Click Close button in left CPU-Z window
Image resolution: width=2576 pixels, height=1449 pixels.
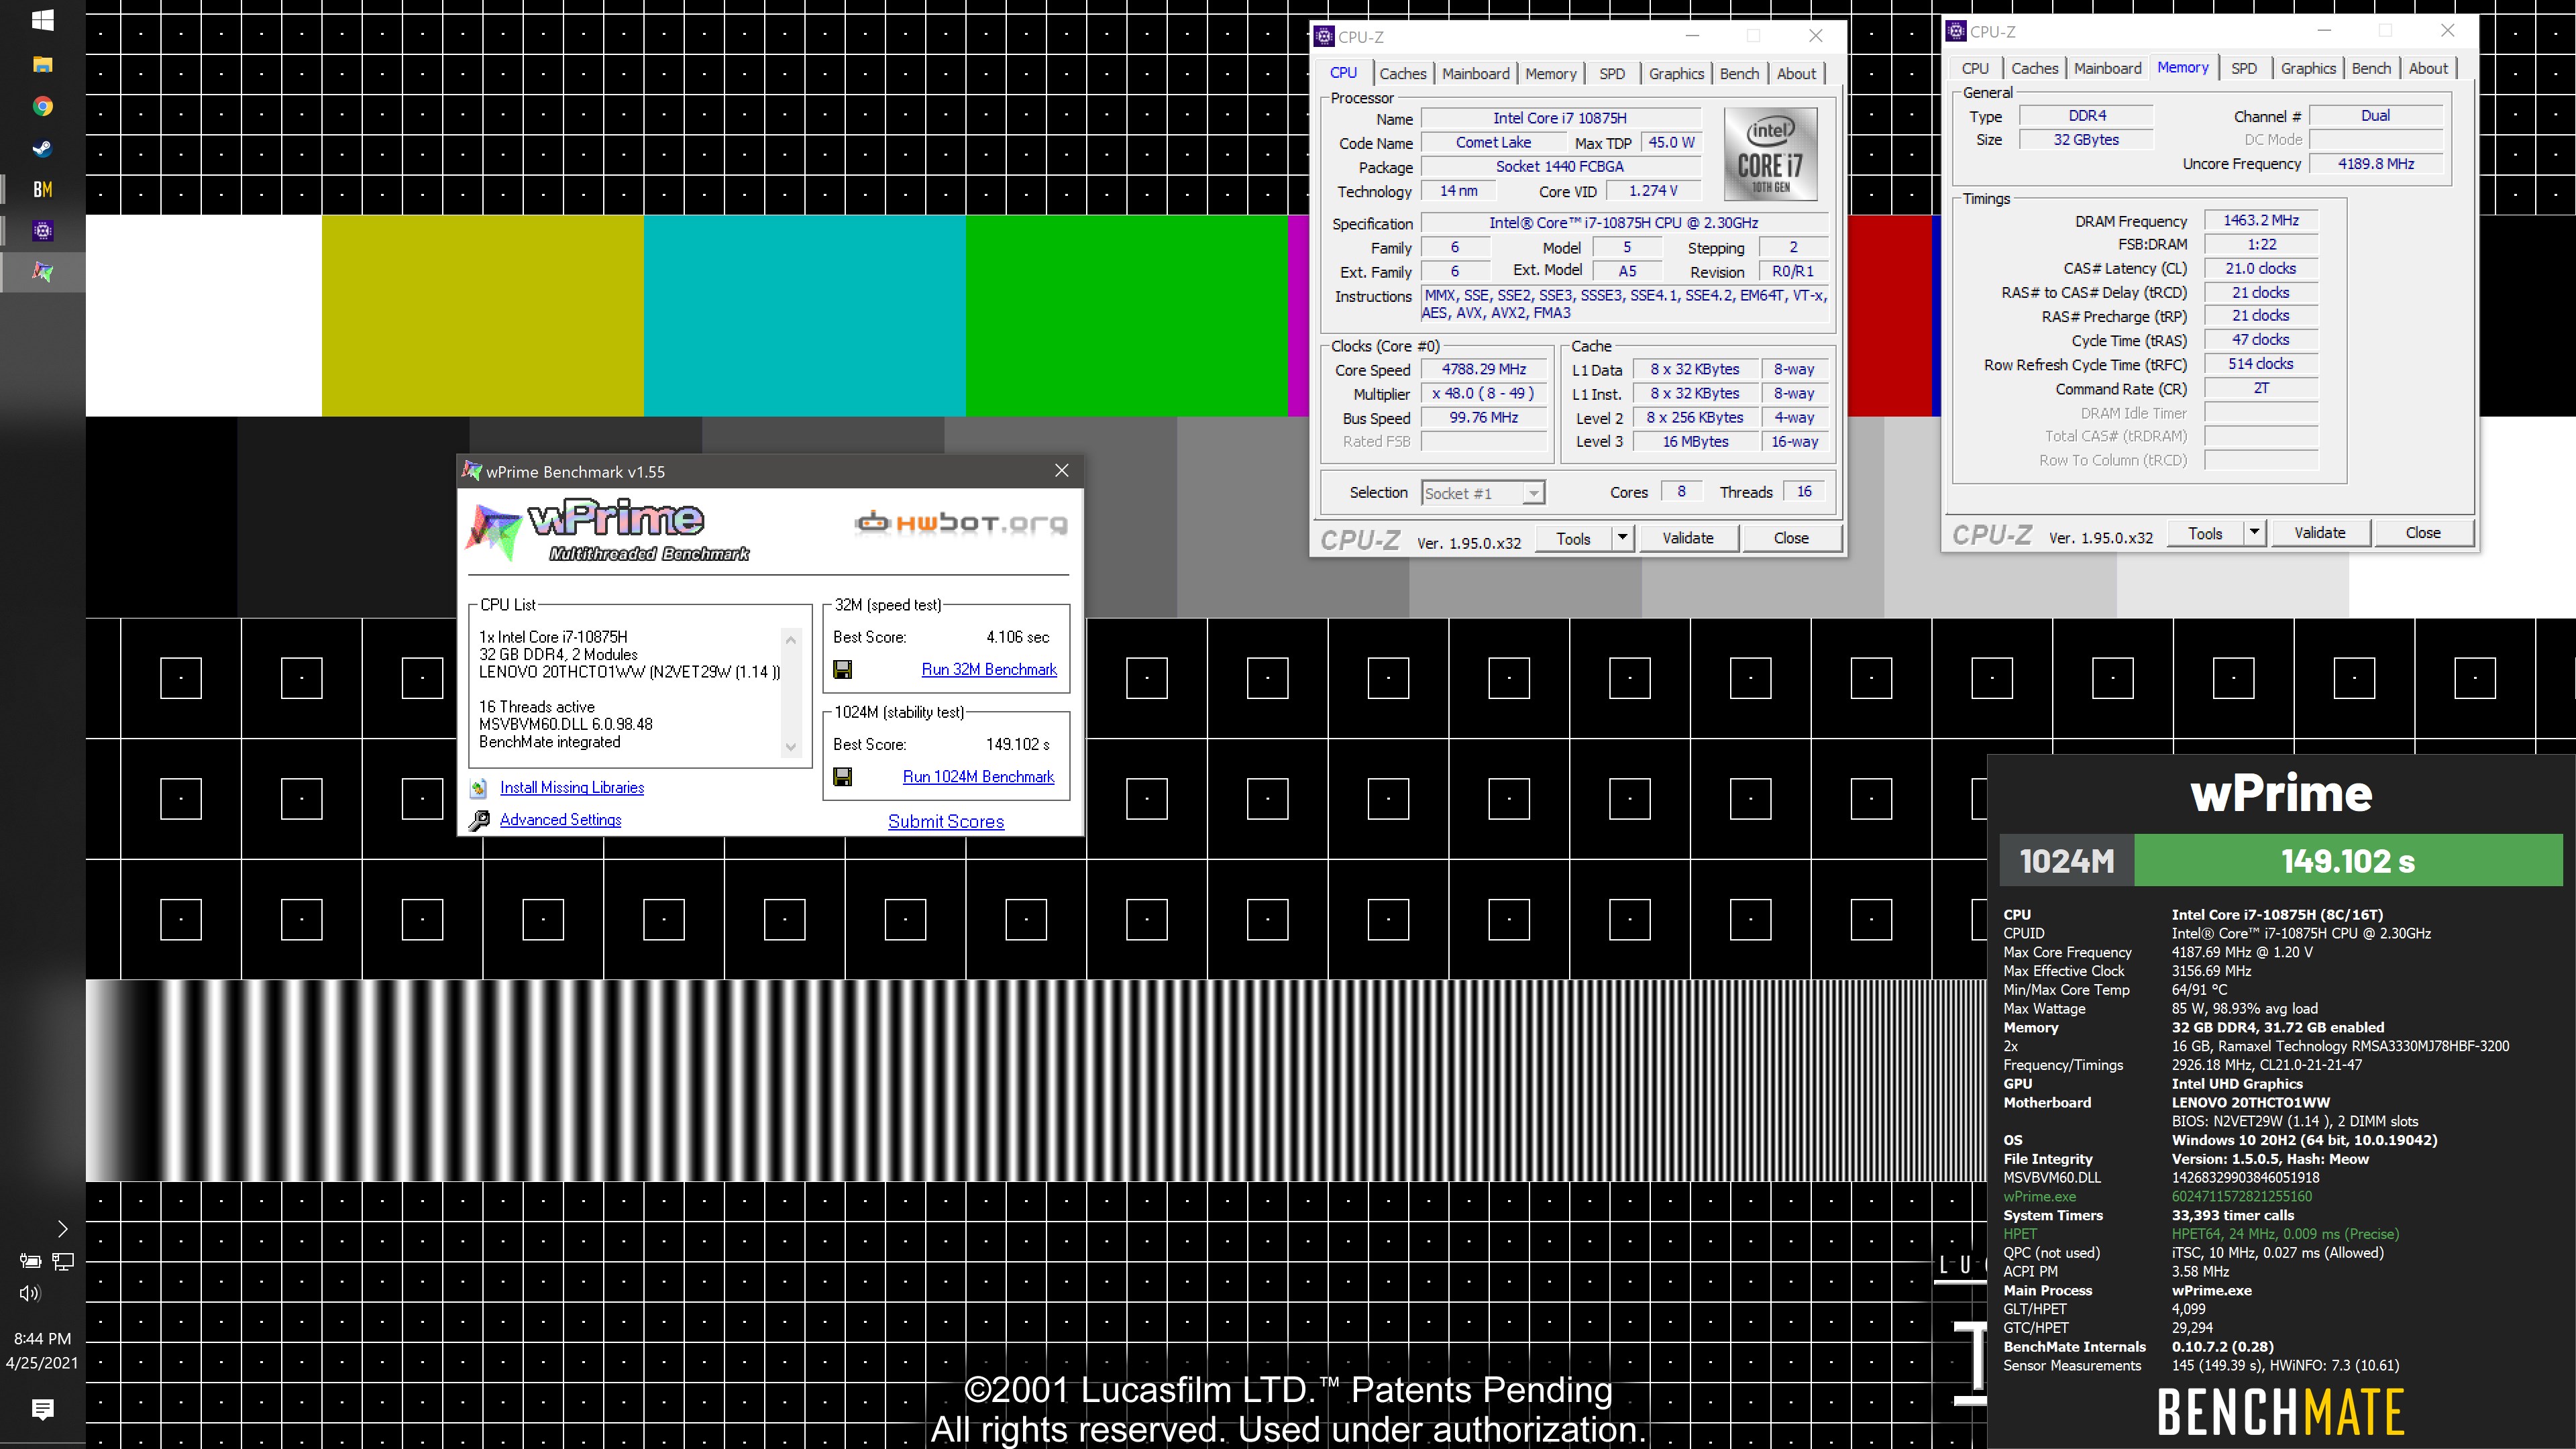[x=1790, y=538]
